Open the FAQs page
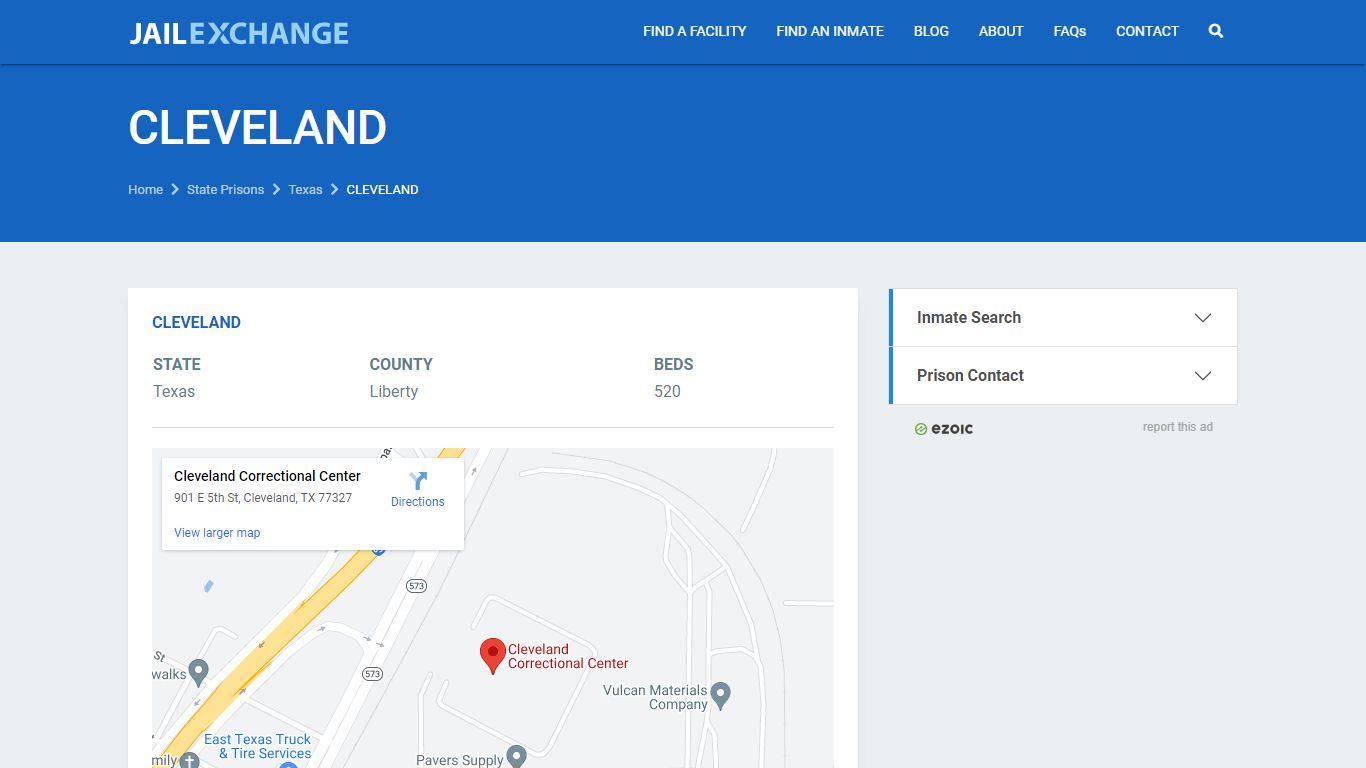The image size is (1366, 768). (1070, 31)
